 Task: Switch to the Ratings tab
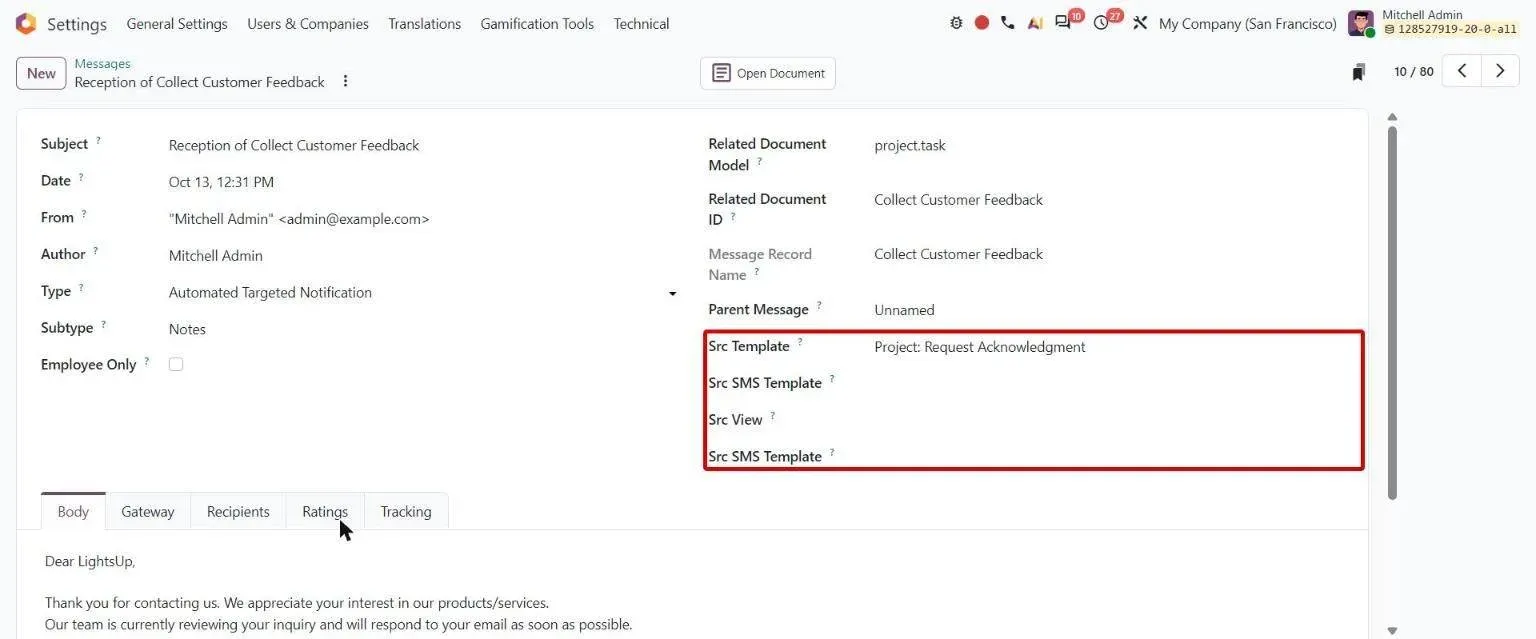point(325,511)
